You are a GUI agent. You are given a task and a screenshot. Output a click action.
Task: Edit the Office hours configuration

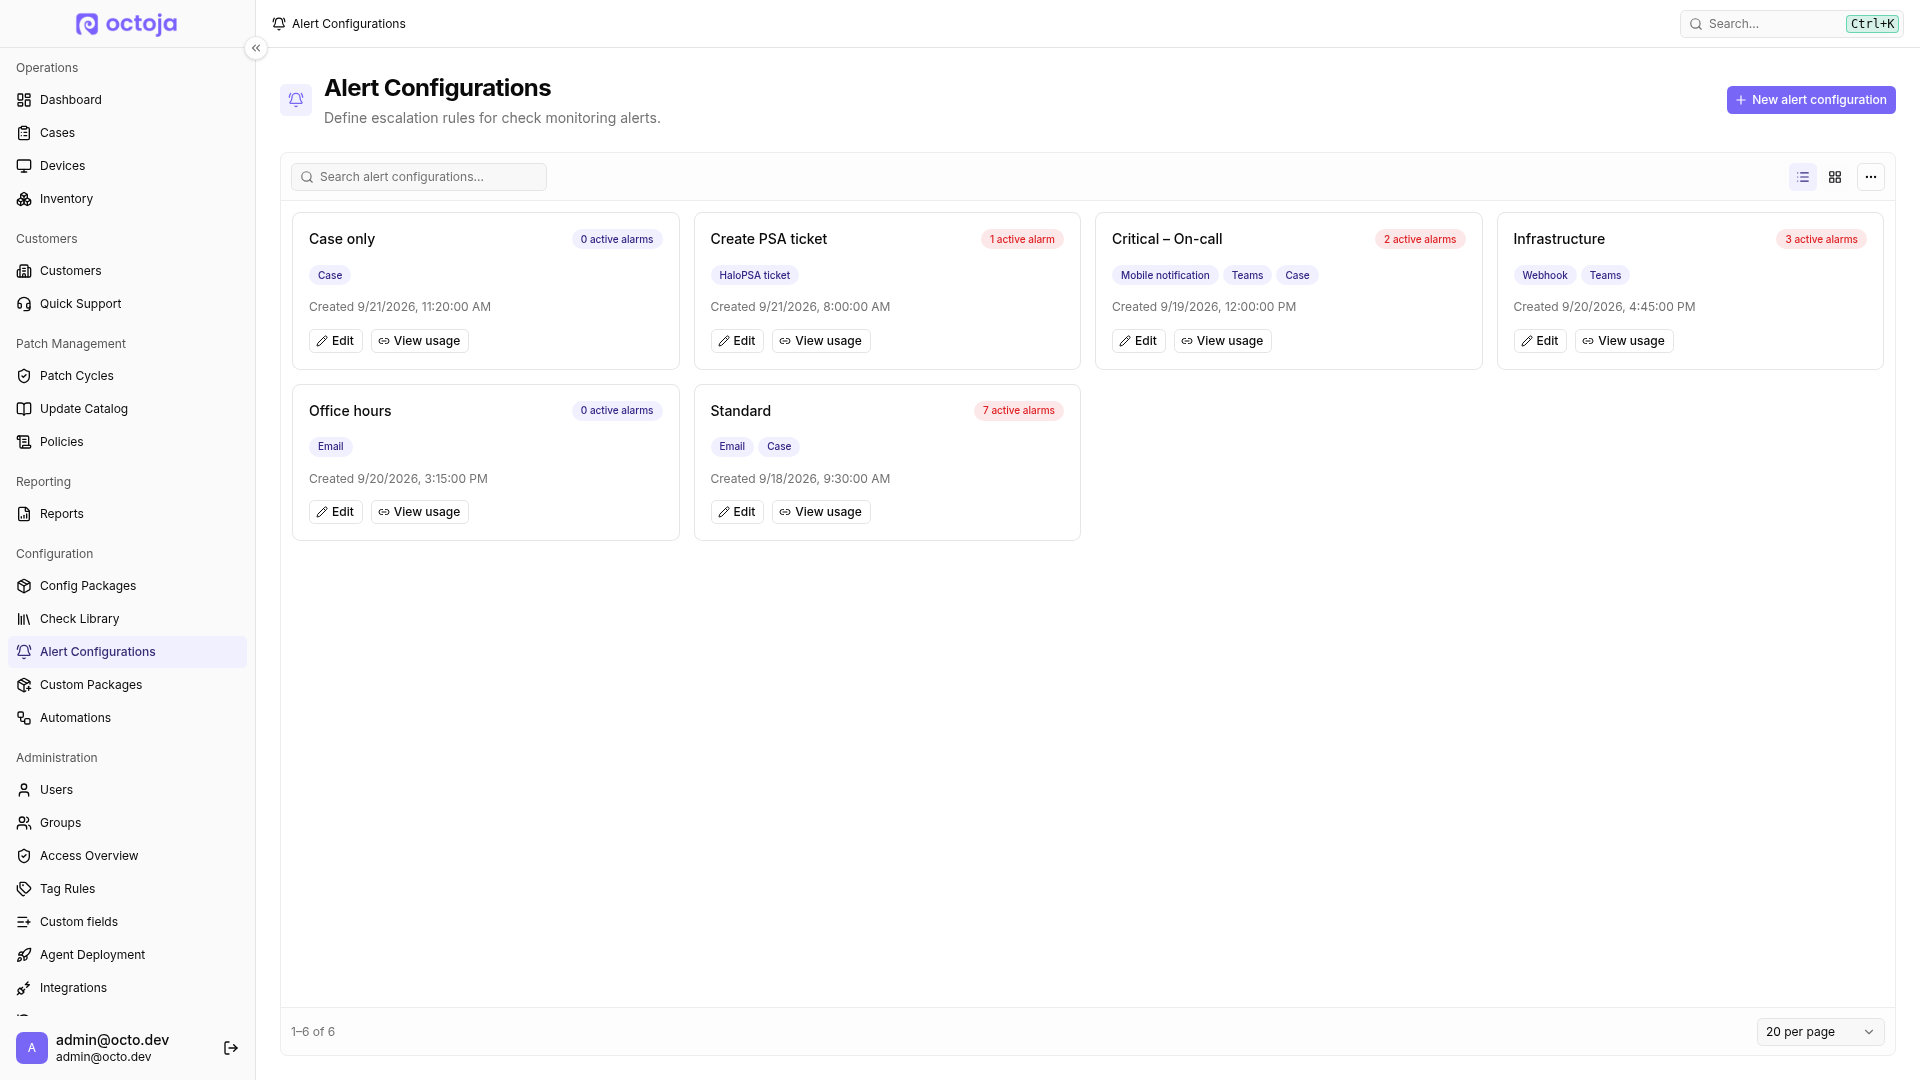click(336, 512)
